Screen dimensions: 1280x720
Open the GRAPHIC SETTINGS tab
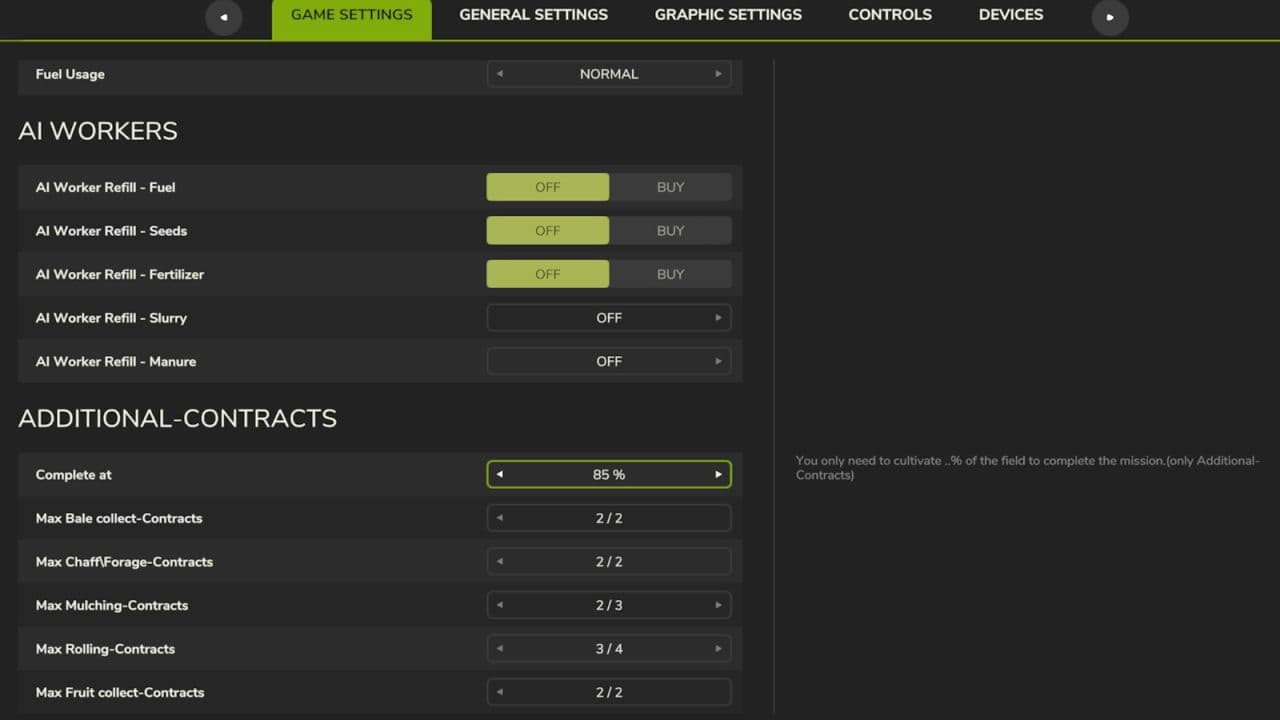coord(727,14)
